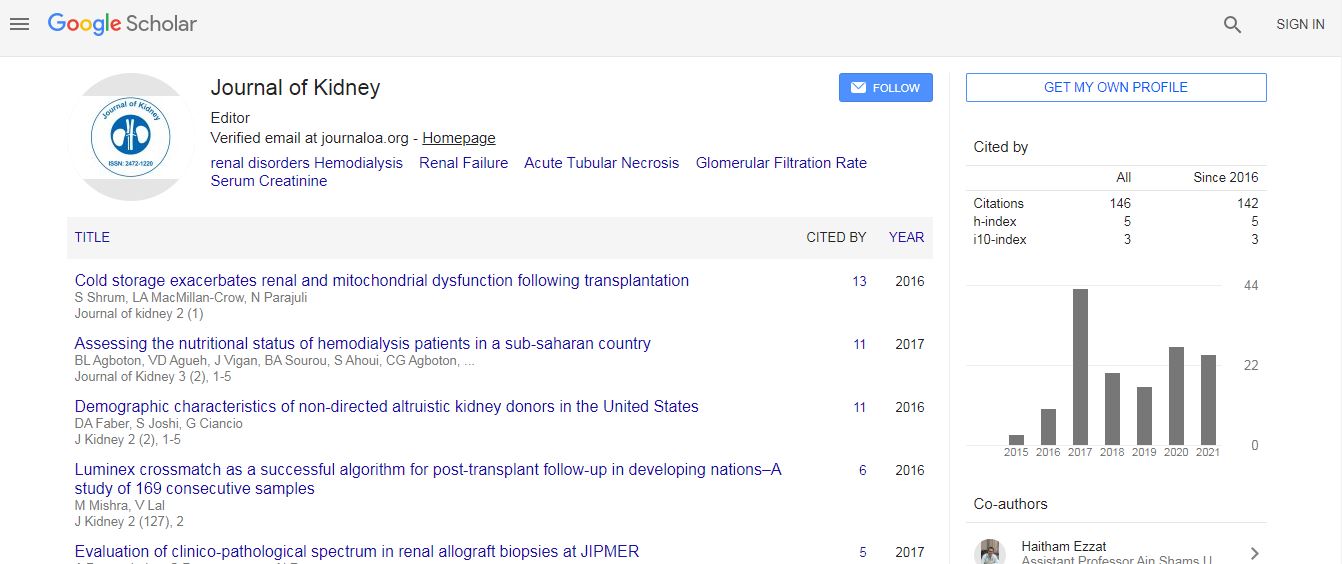Viewport: 1342px width, 564px height.
Task: Open the Acute Tubular Necrosis tag
Action: [601, 163]
